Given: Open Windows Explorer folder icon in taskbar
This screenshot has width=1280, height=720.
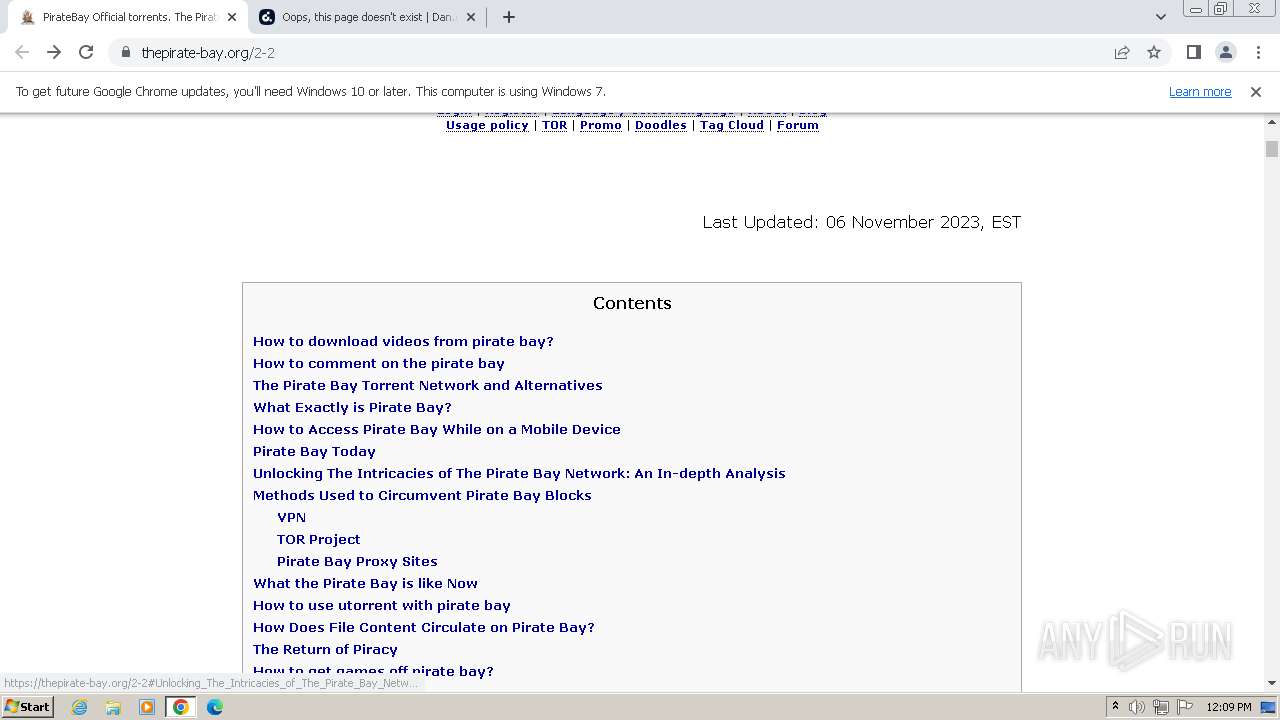Looking at the screenshot, I should click(113, 707).
